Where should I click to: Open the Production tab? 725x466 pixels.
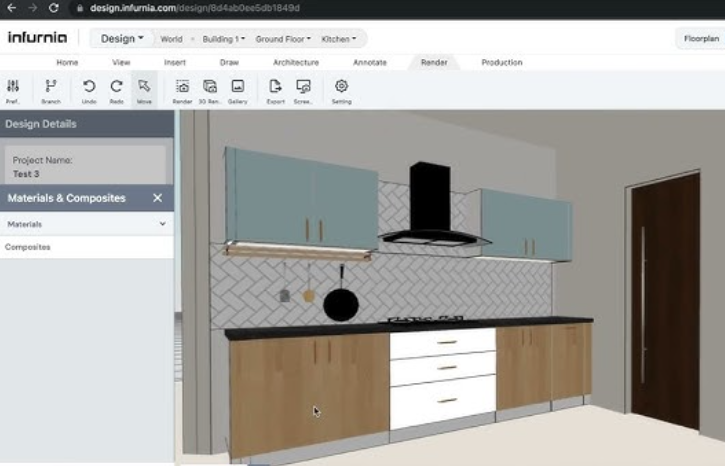coord(502,62)
